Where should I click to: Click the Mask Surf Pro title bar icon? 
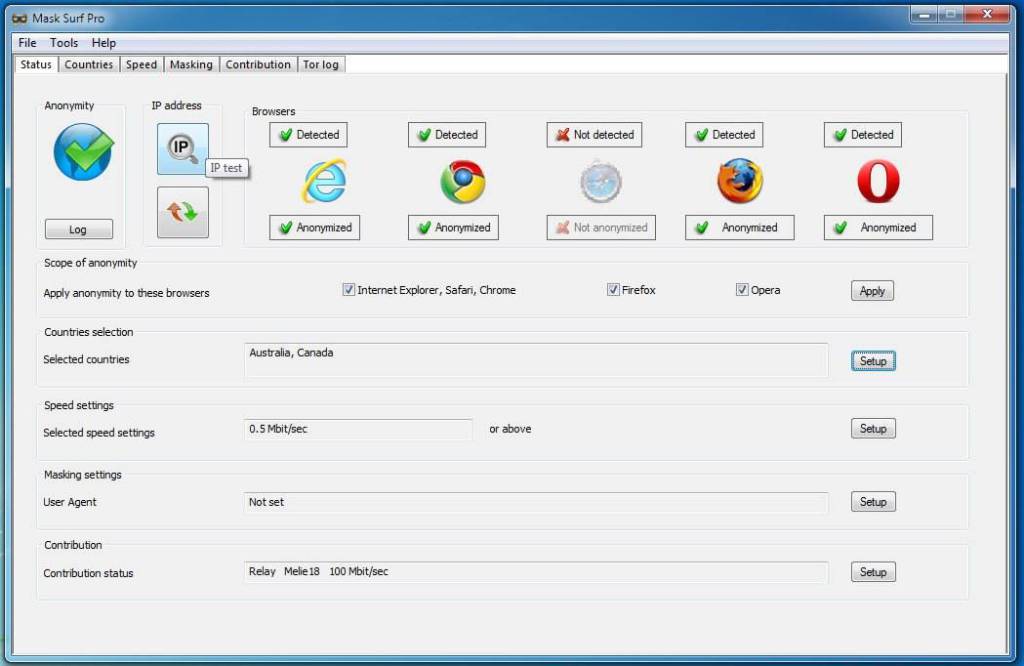(20, 18)
